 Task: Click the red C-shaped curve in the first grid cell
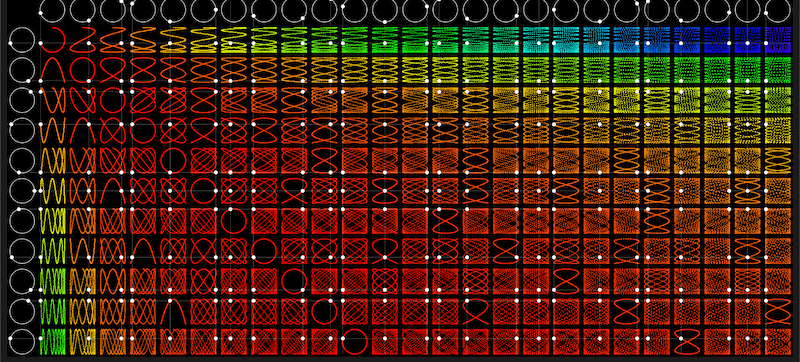[53, 40]
